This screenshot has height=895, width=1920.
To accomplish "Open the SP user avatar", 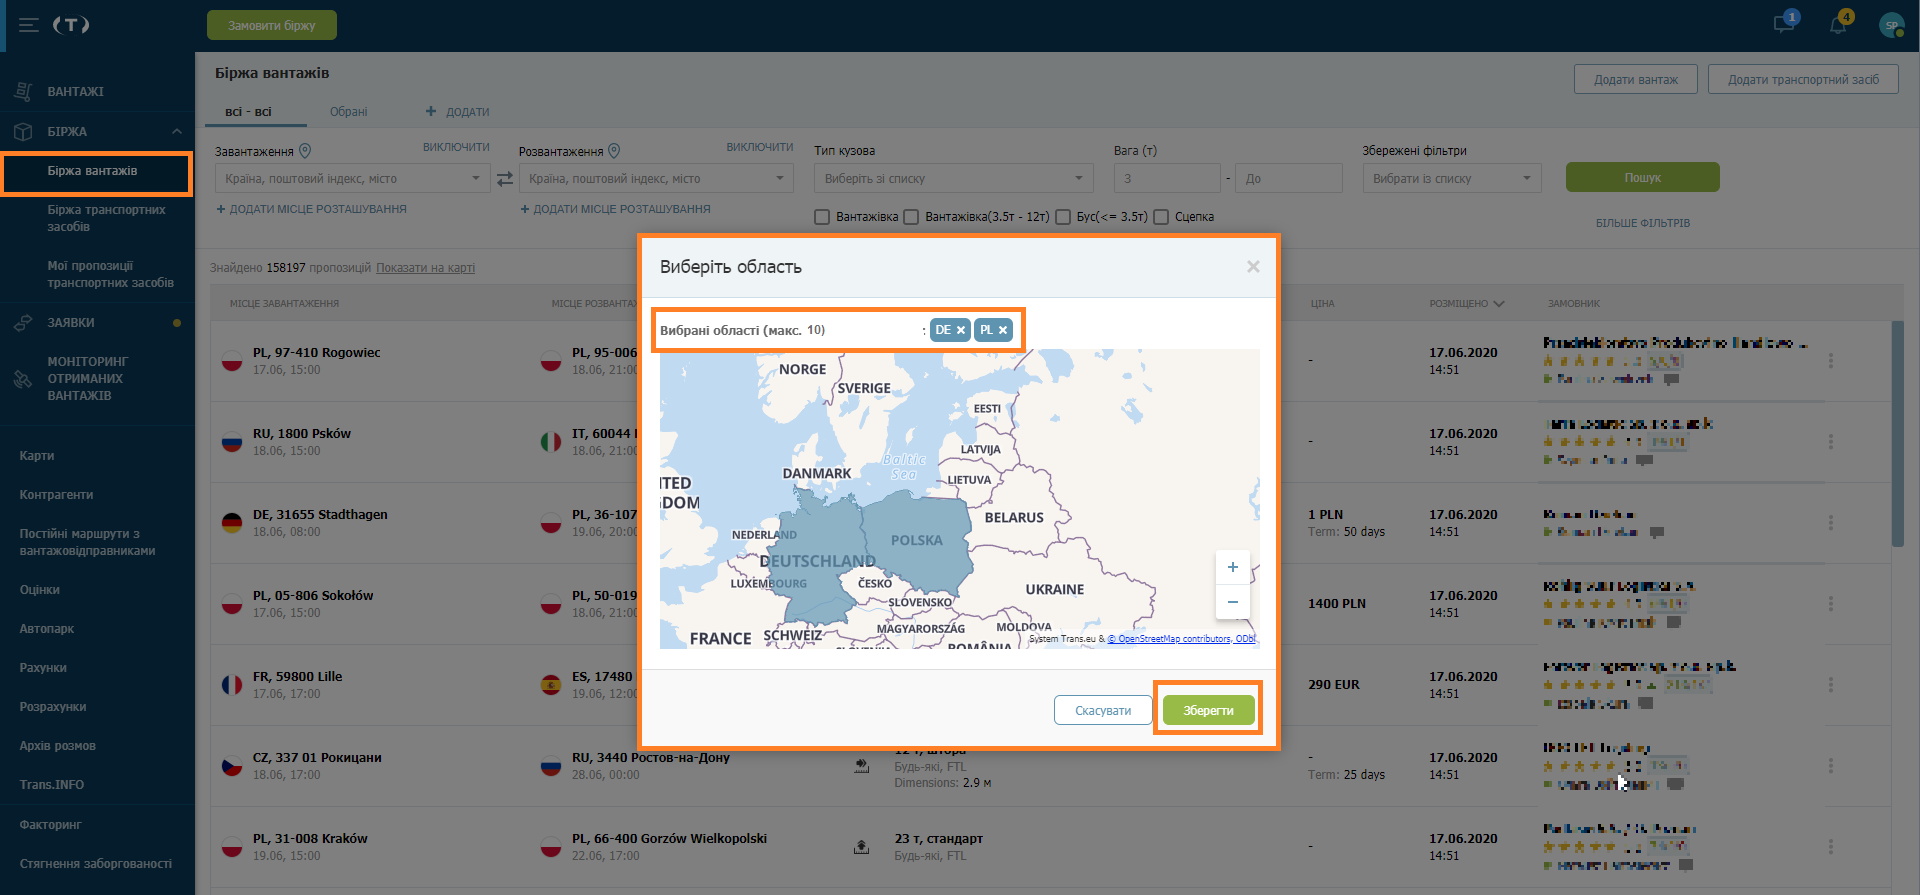I will point(1891,25).
